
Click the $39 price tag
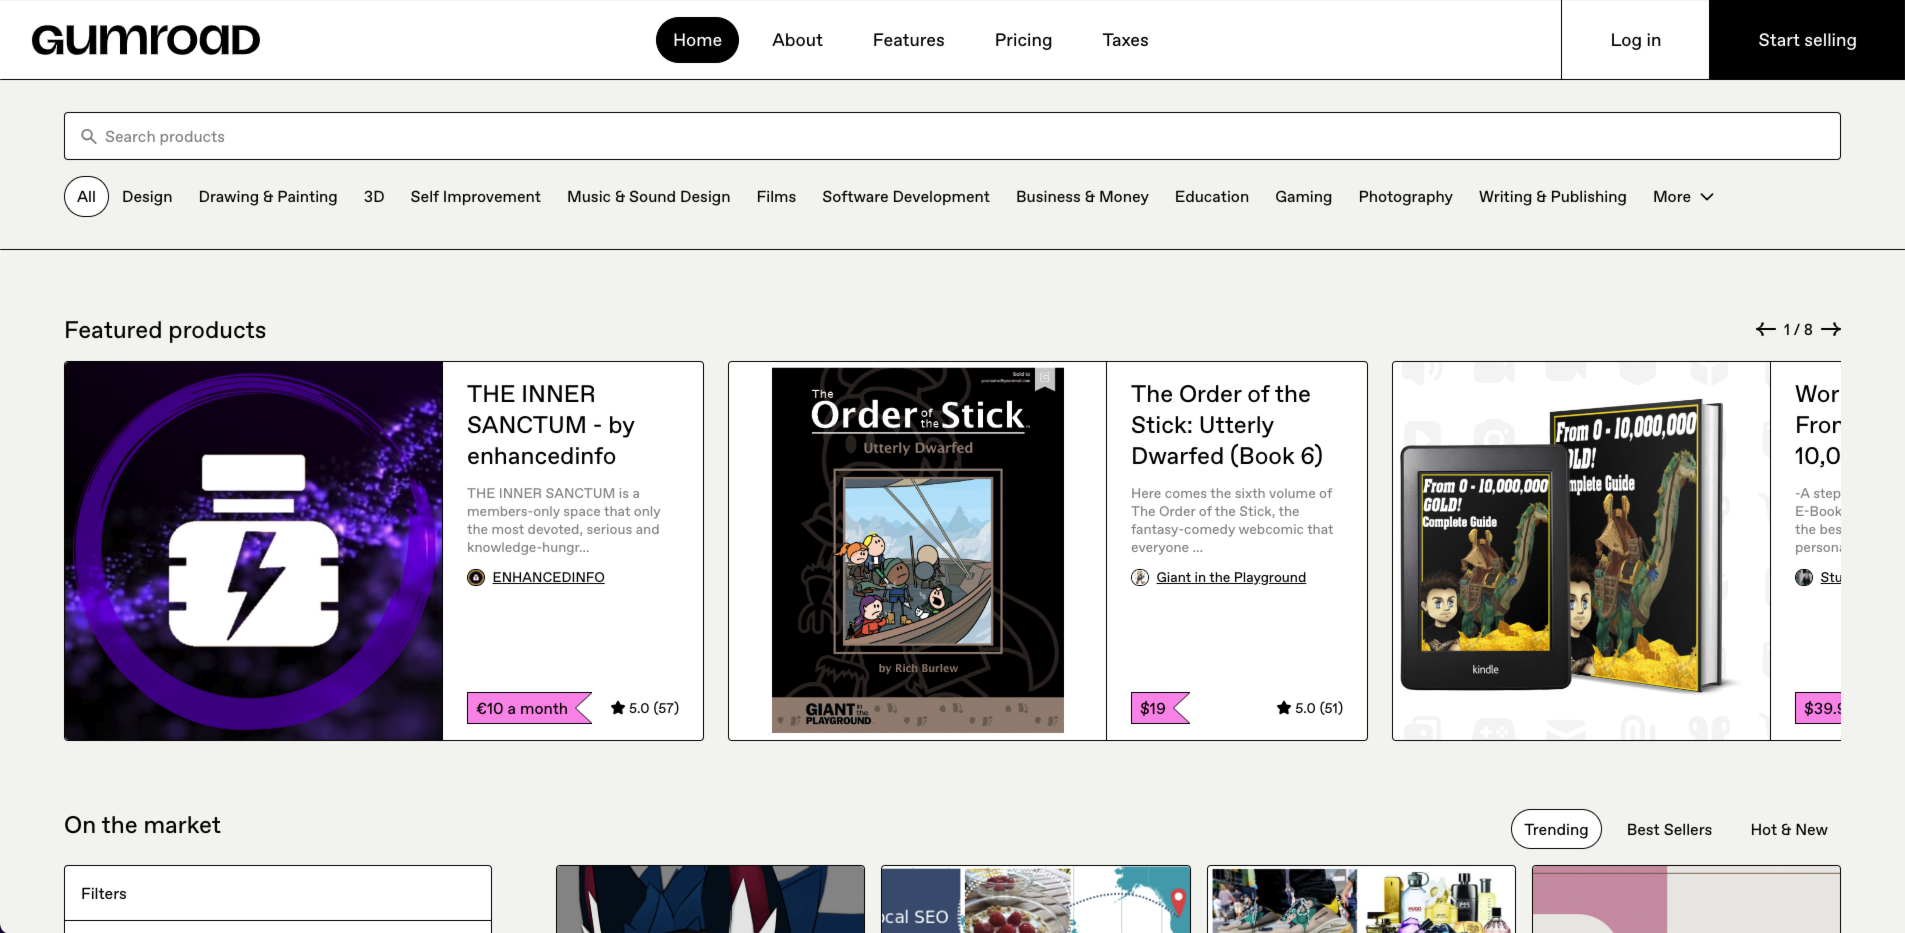point(1818,708)
